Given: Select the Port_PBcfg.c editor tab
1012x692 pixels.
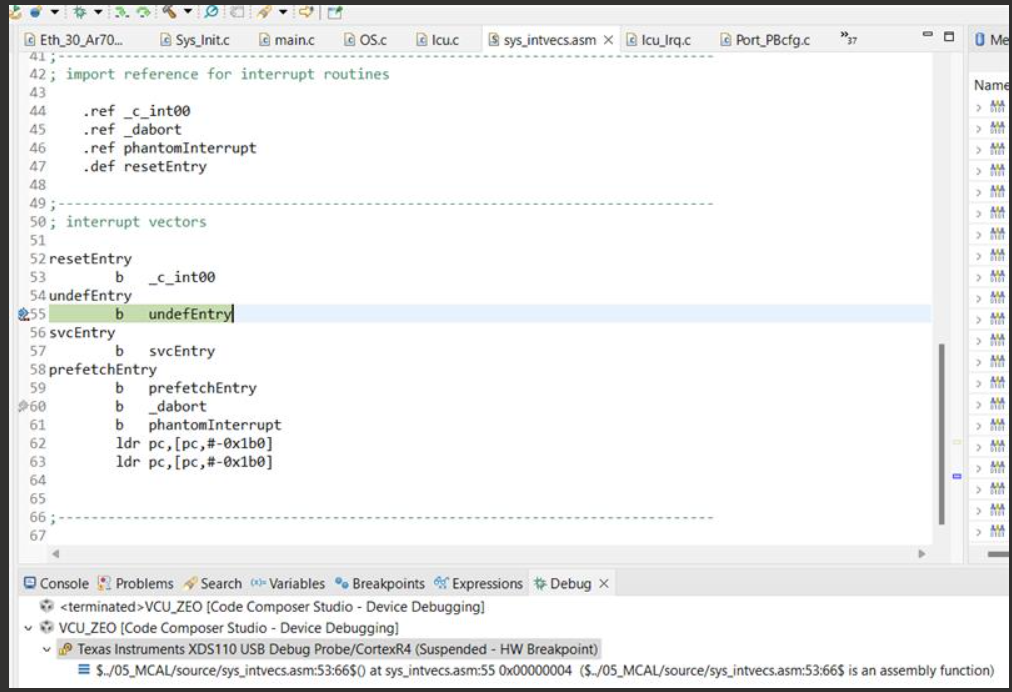Looking at the screenshot, I should coord(765,40).
